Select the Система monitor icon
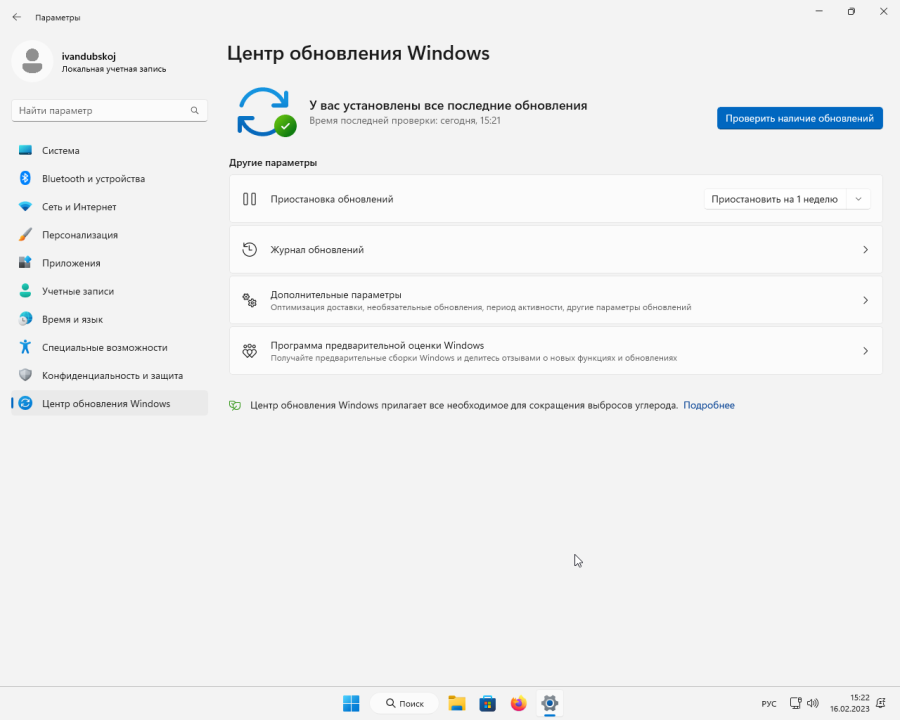 pyautogui.click(x=25, y=150)
